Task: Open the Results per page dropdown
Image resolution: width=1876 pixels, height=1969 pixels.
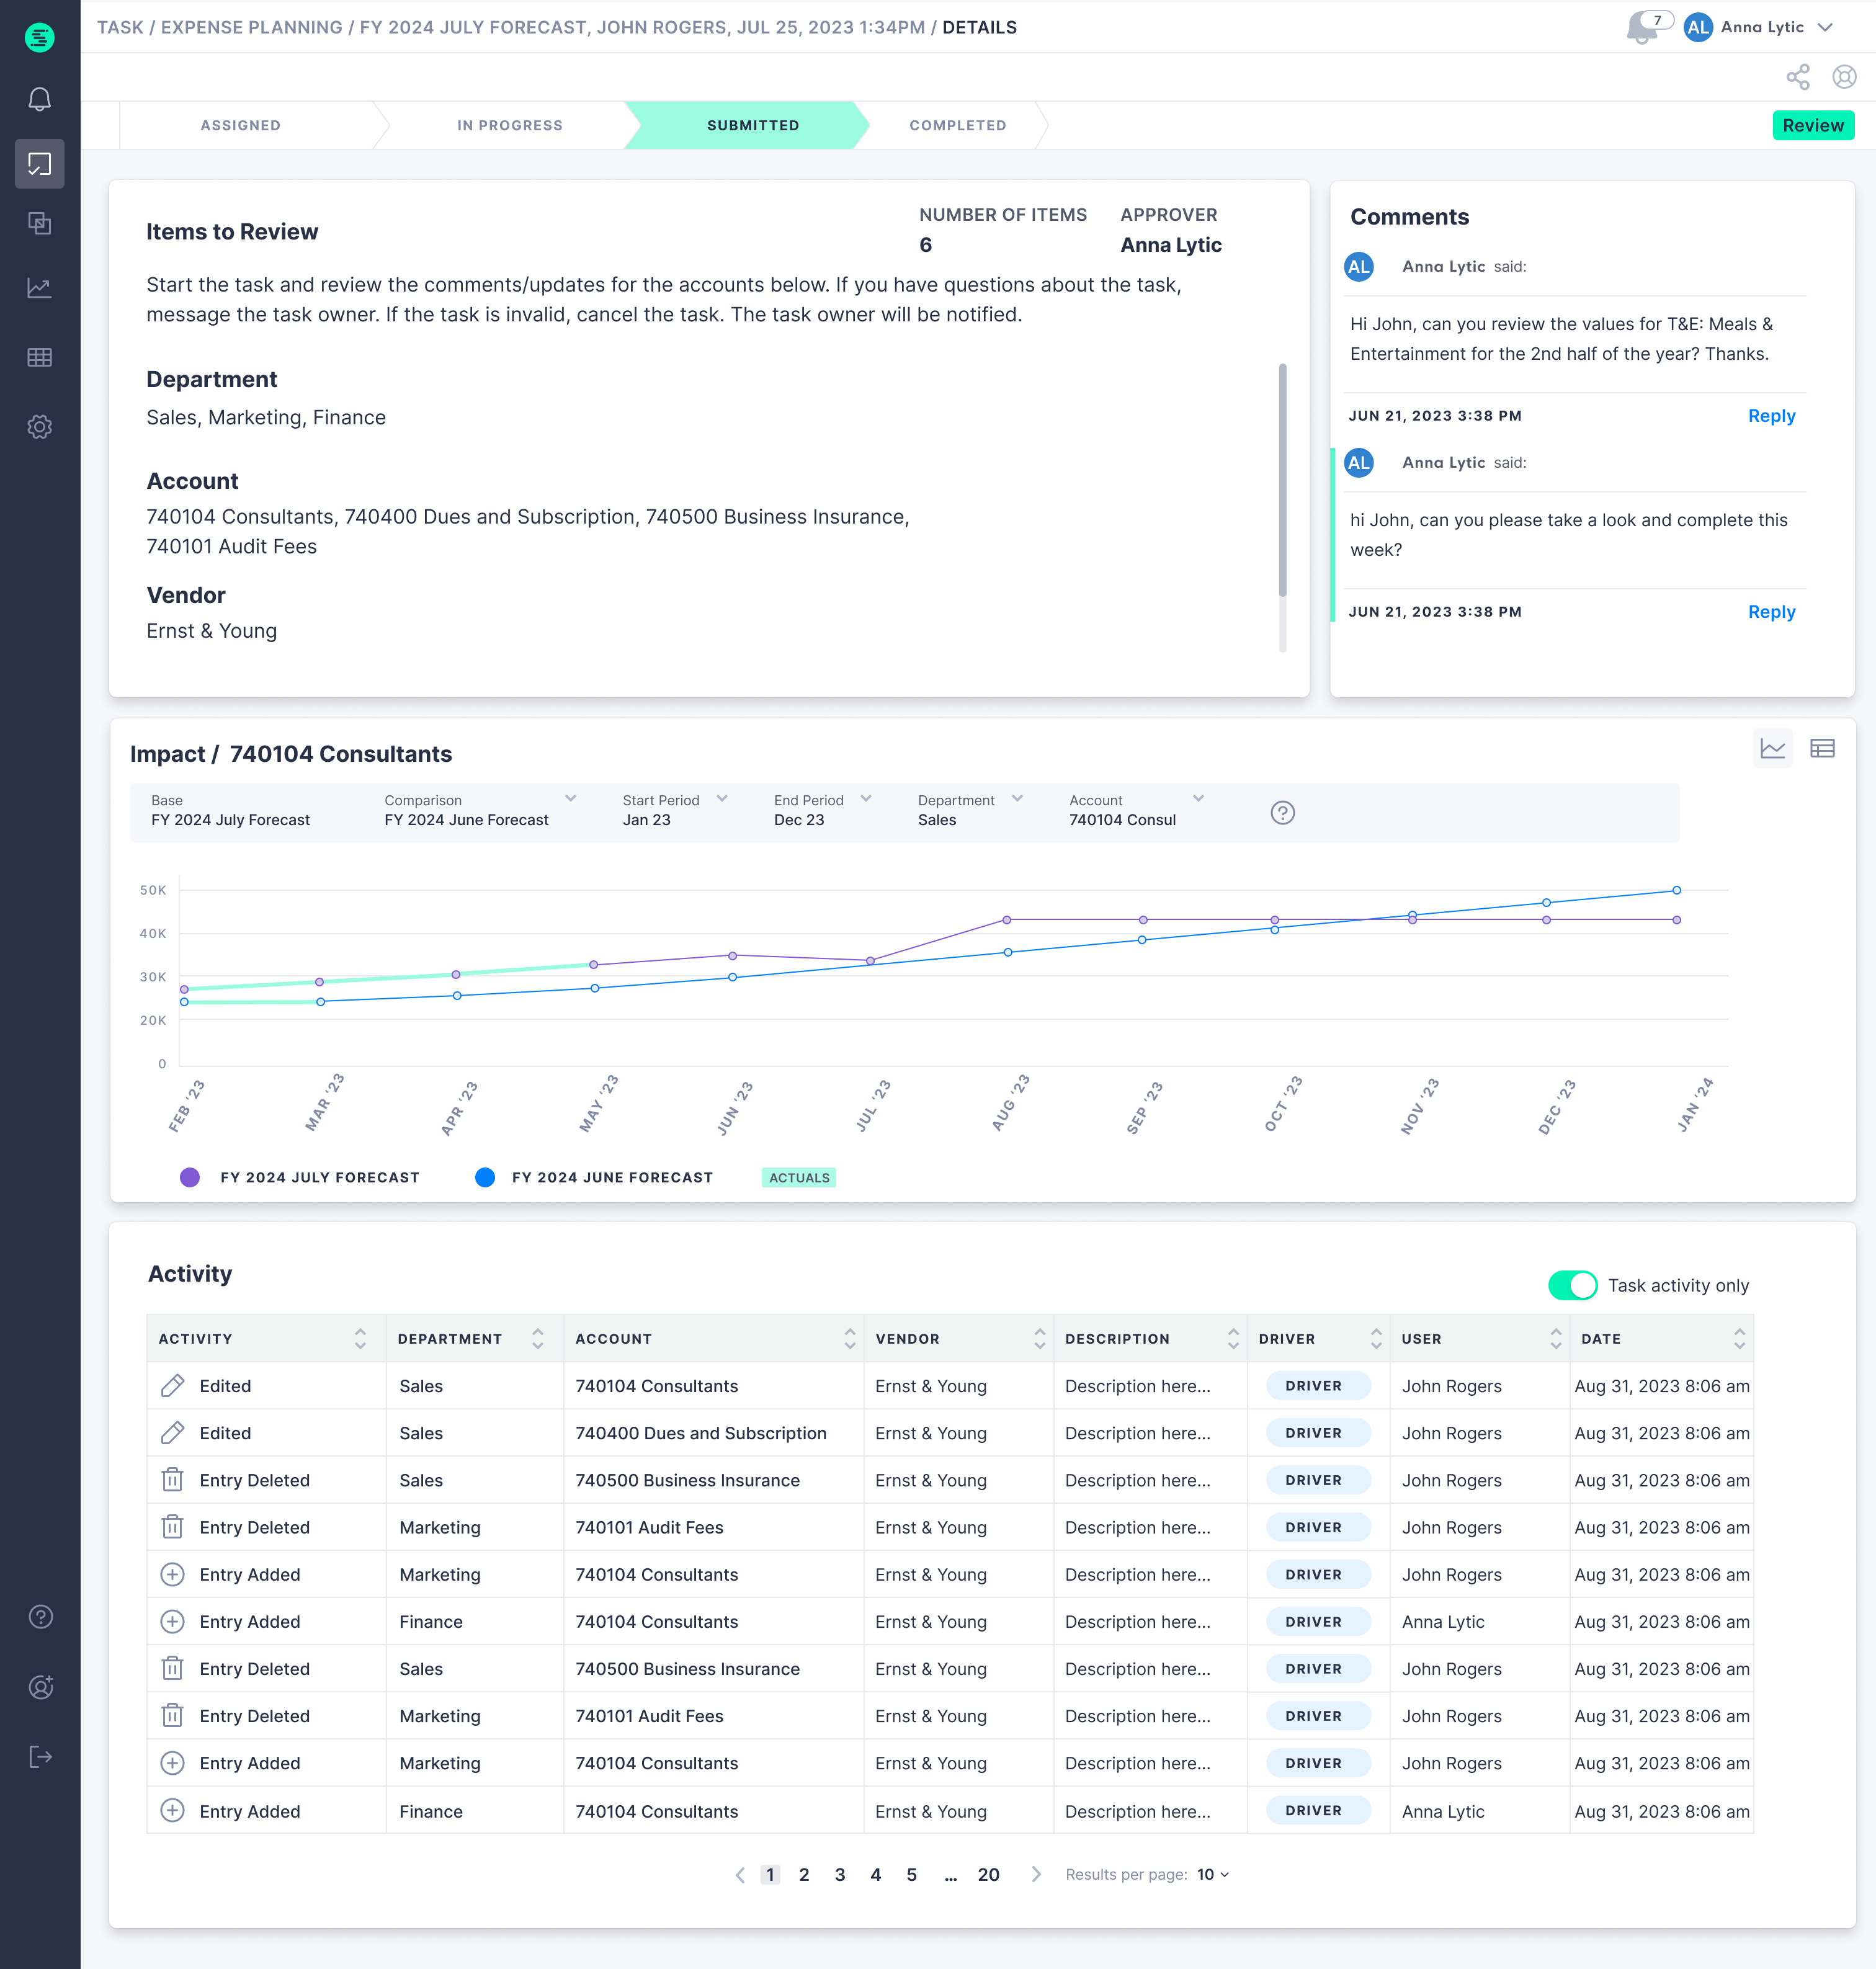Action: pos(1210,1875)
